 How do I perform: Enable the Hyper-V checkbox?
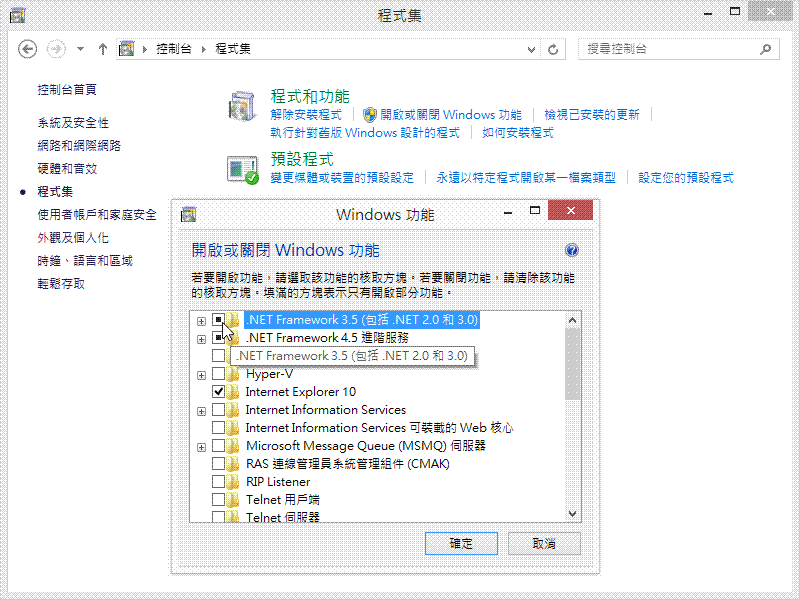click(218, 374)
